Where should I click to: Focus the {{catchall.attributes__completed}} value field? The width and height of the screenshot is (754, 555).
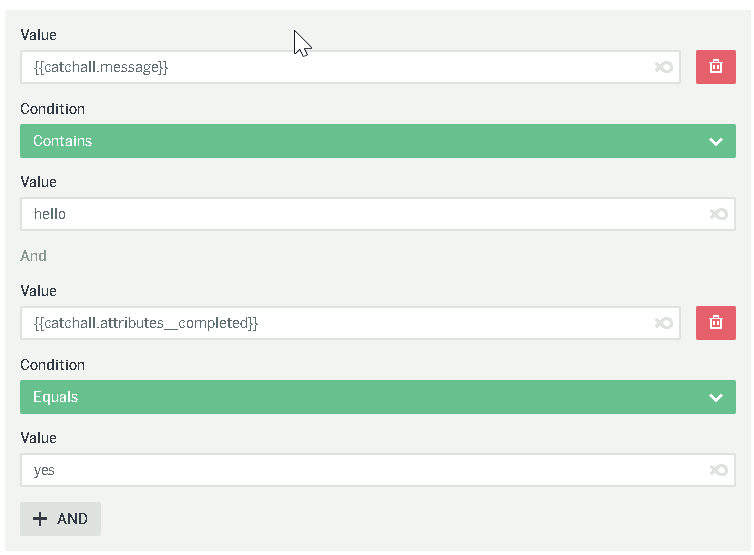pyautogui.click(x=350, y=323)
